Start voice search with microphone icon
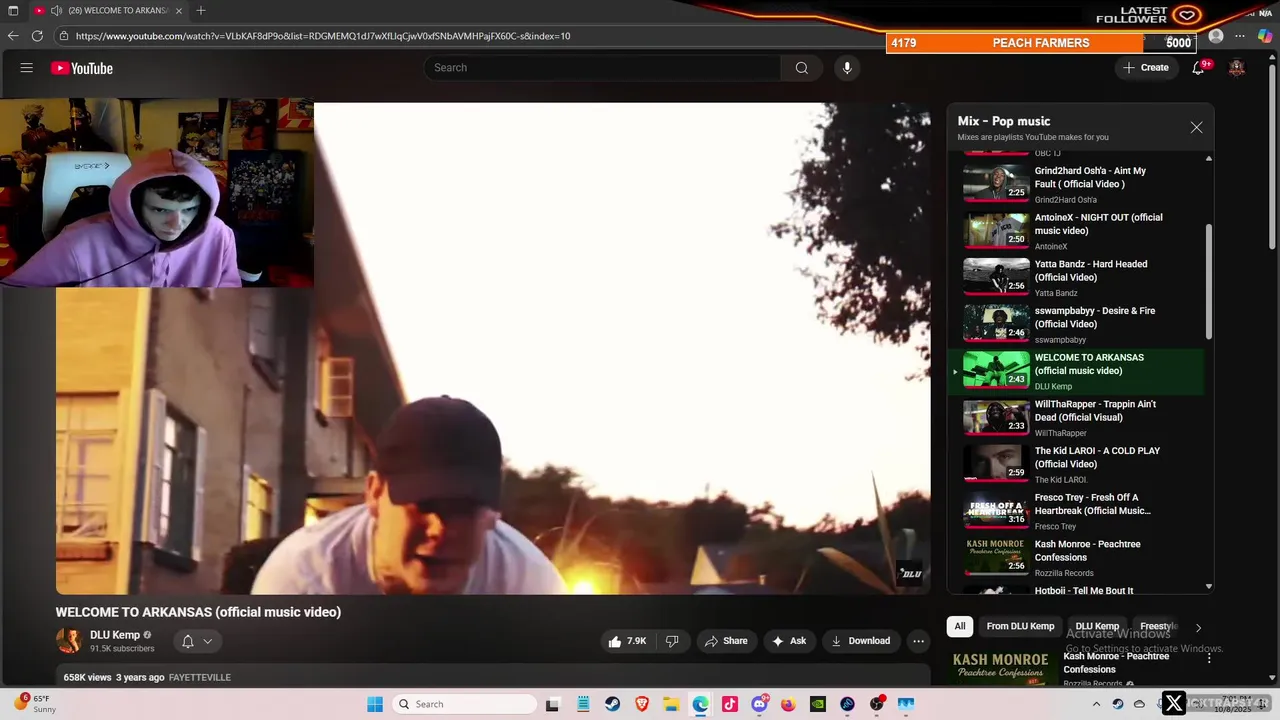The height and width of the screenshot is (720, 1280). coord(847,68)
